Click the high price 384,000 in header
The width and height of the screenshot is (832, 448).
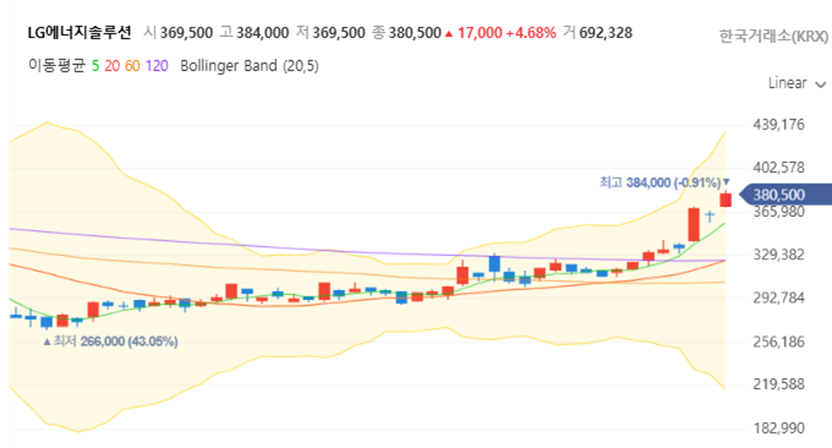pos(262,33)
